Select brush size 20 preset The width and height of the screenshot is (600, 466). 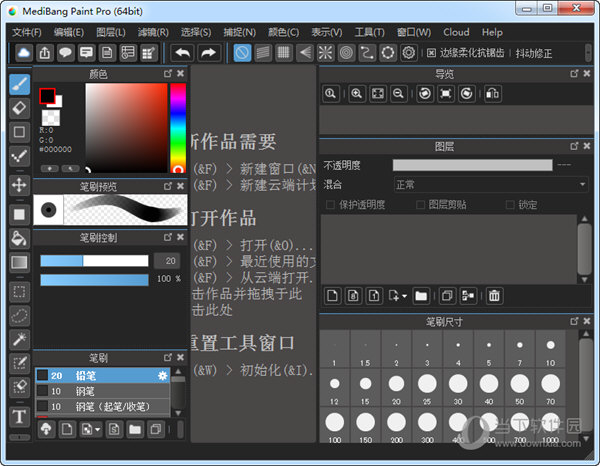tap(396, 388)
